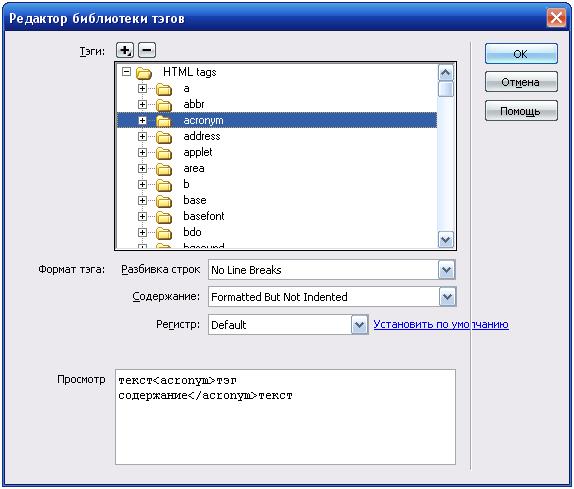Screen dimensions: 574x489
Task: Select the base tag label
Action: click(195, 200)
